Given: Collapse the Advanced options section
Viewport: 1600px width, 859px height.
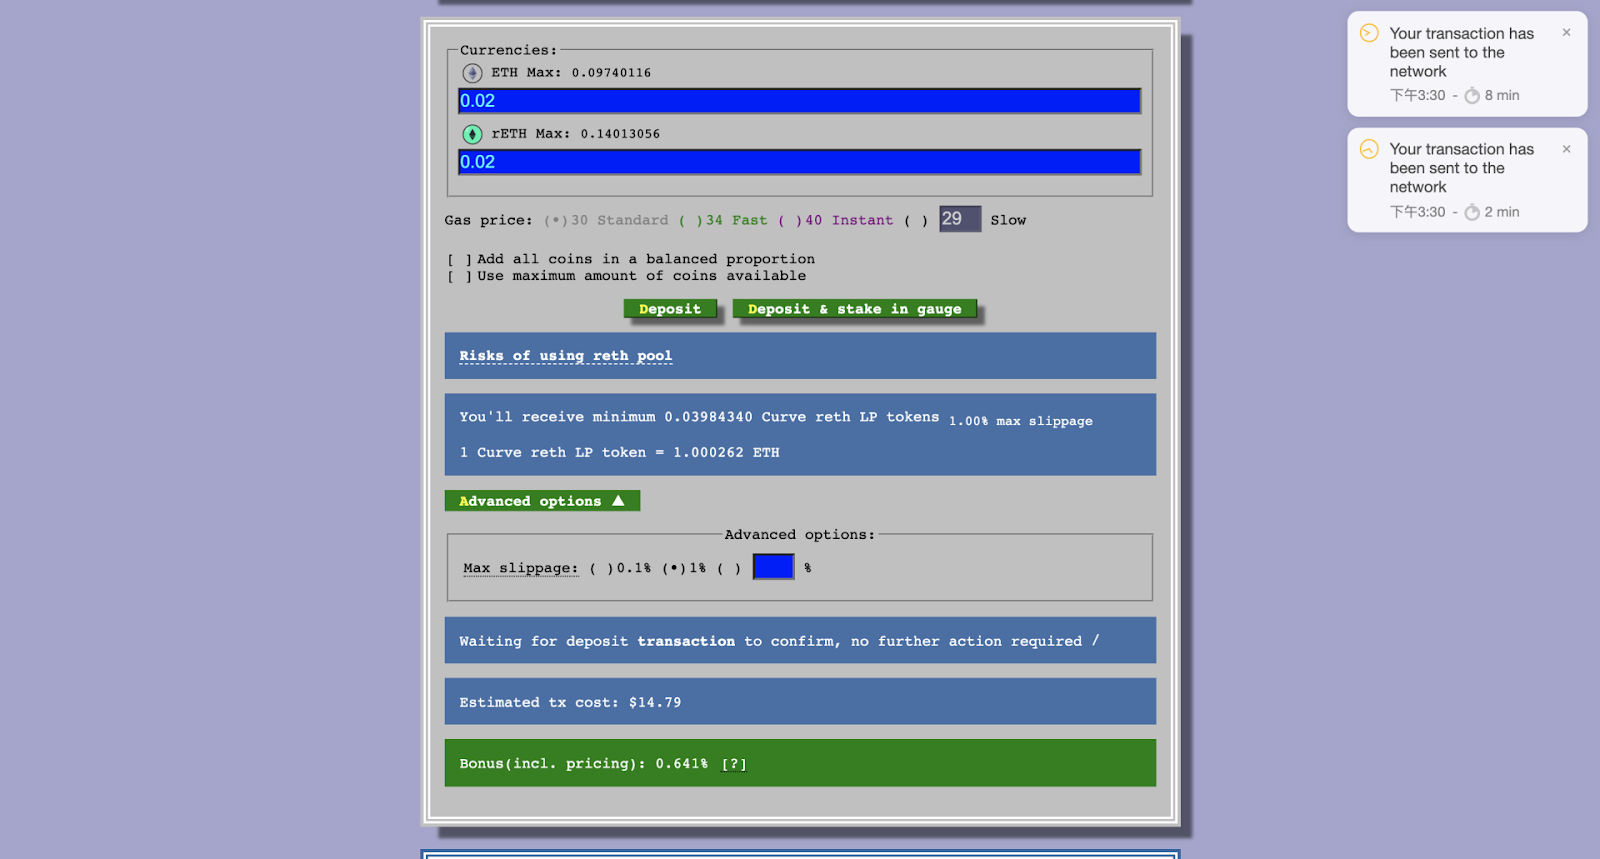Looking at the screenshot, I should [542, 501].
